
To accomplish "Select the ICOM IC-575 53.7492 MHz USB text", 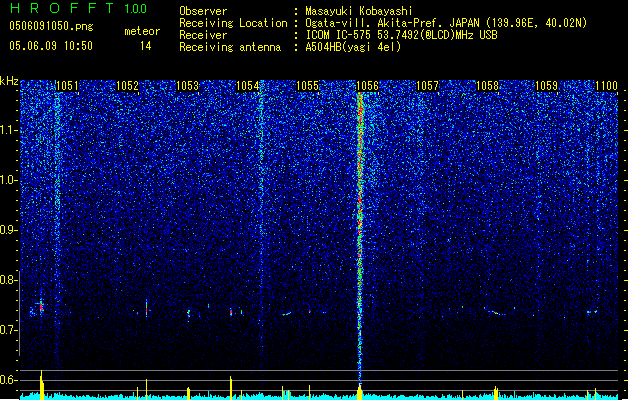I will click(x=402, y=35).
